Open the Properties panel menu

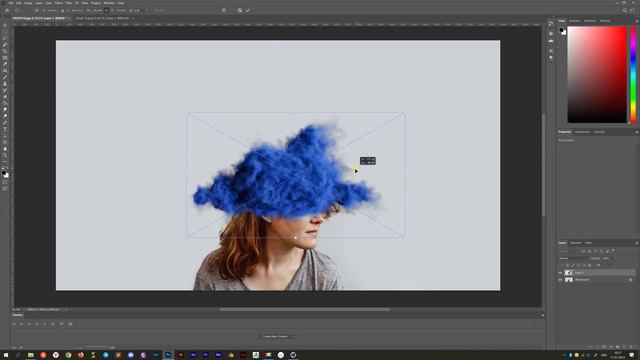637,132
